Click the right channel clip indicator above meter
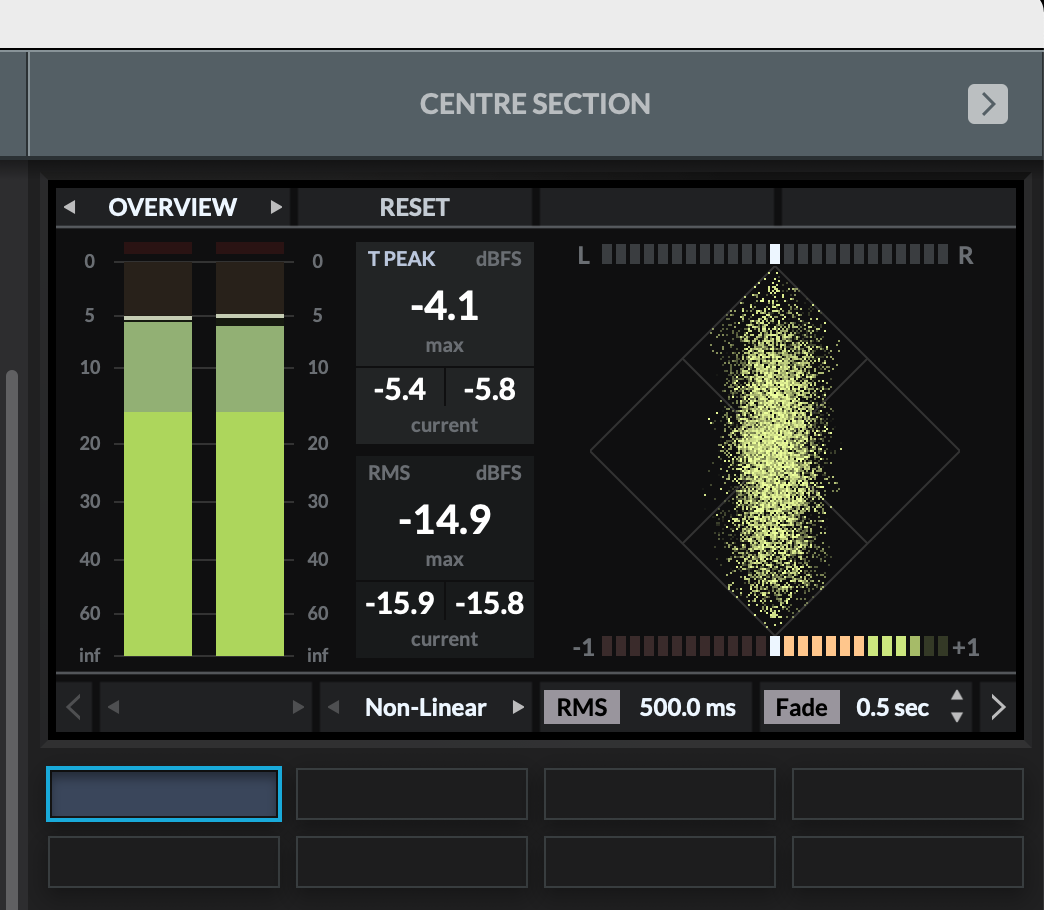 [250, 248]
